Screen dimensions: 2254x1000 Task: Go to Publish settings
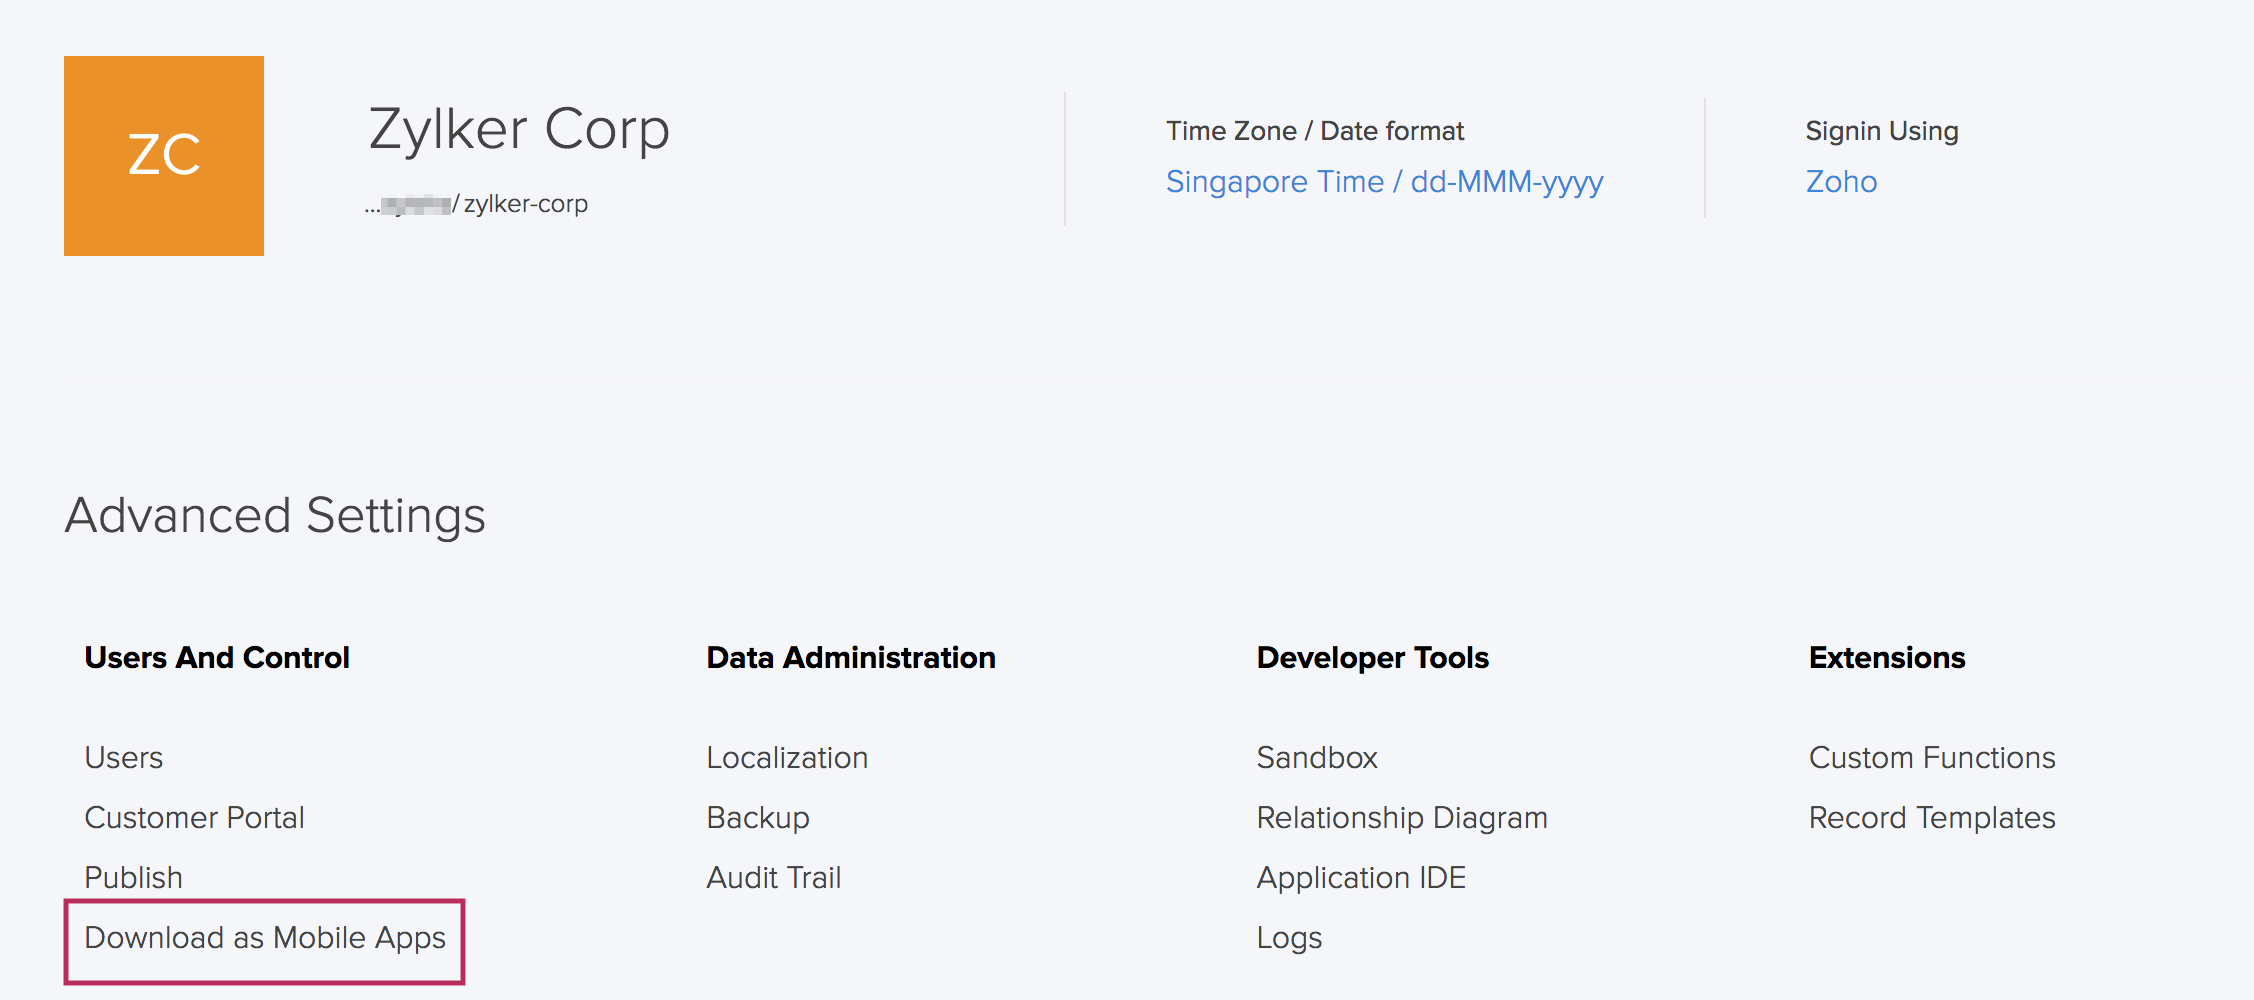(x=134, y=877)
